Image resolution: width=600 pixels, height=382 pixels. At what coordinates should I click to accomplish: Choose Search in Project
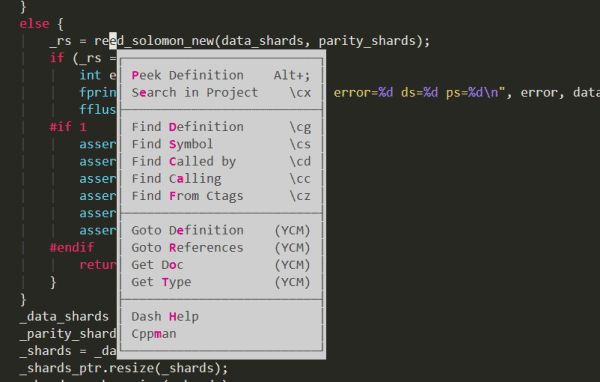(221, 93)
